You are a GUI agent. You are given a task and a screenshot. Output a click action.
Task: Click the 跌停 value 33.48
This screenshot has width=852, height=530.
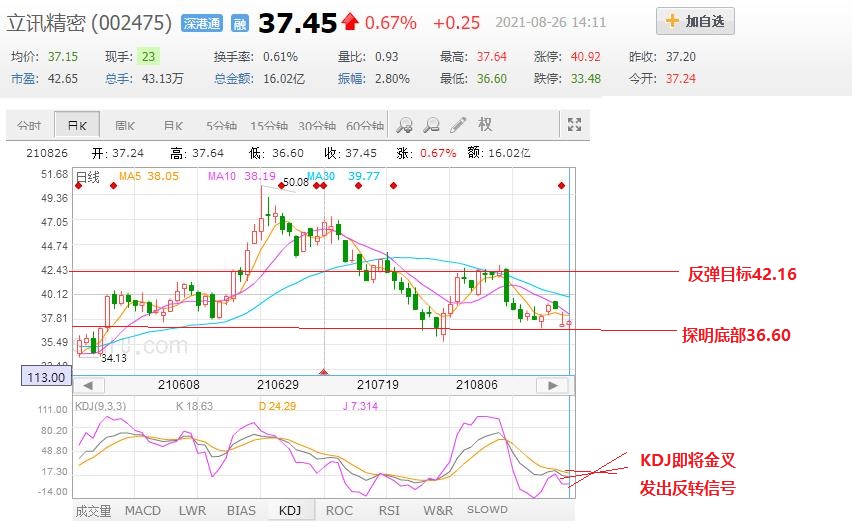[585, 79]
